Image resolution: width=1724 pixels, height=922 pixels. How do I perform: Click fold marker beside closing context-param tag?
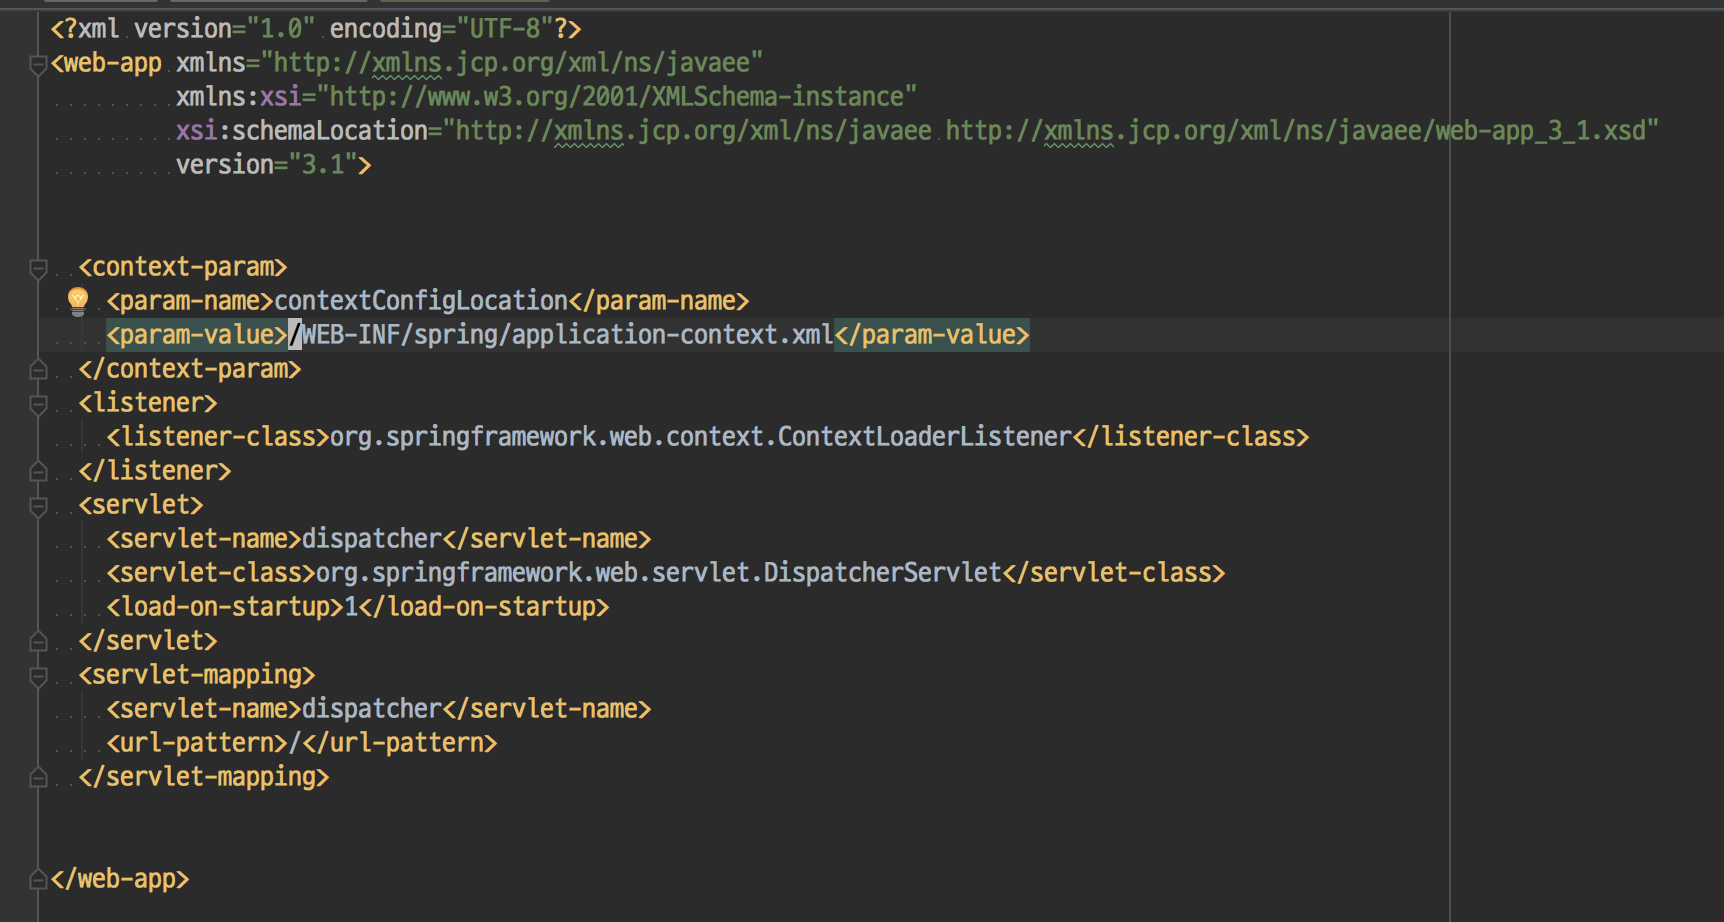point(38,369)
